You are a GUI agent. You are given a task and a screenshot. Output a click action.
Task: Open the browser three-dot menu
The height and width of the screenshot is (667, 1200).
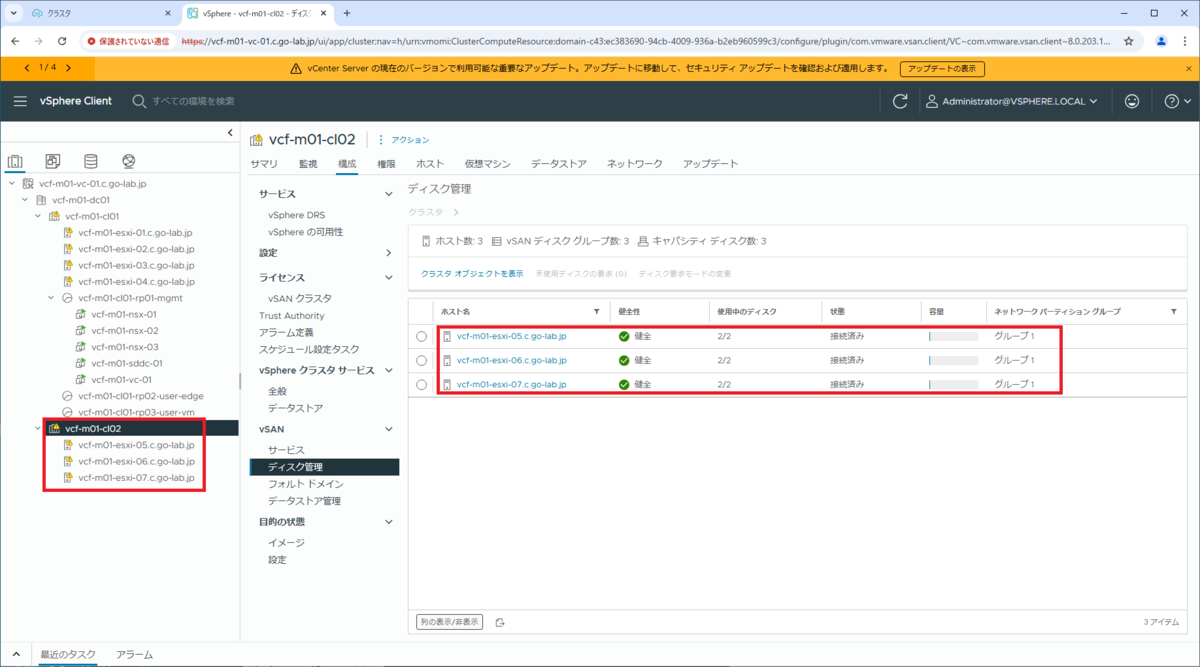click(x=1185, y=41)
